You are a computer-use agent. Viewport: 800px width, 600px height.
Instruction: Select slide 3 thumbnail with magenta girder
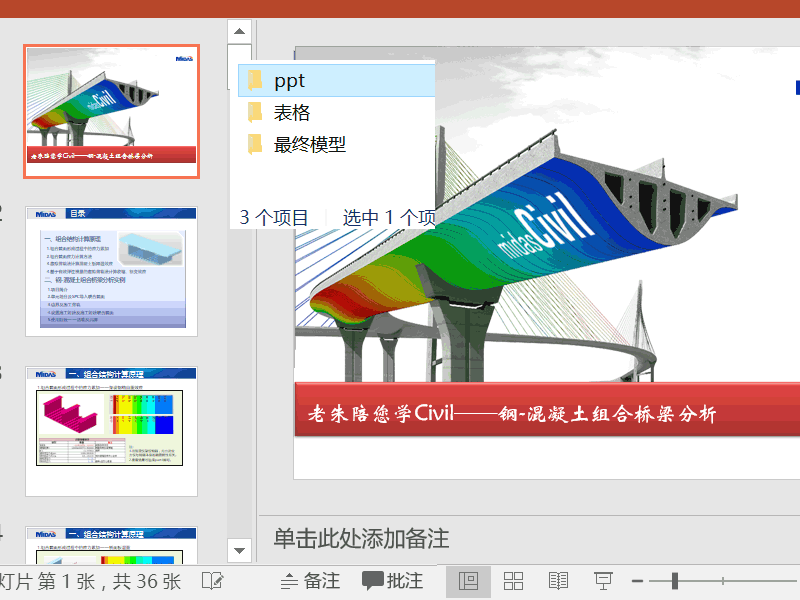tap(111, 432)
